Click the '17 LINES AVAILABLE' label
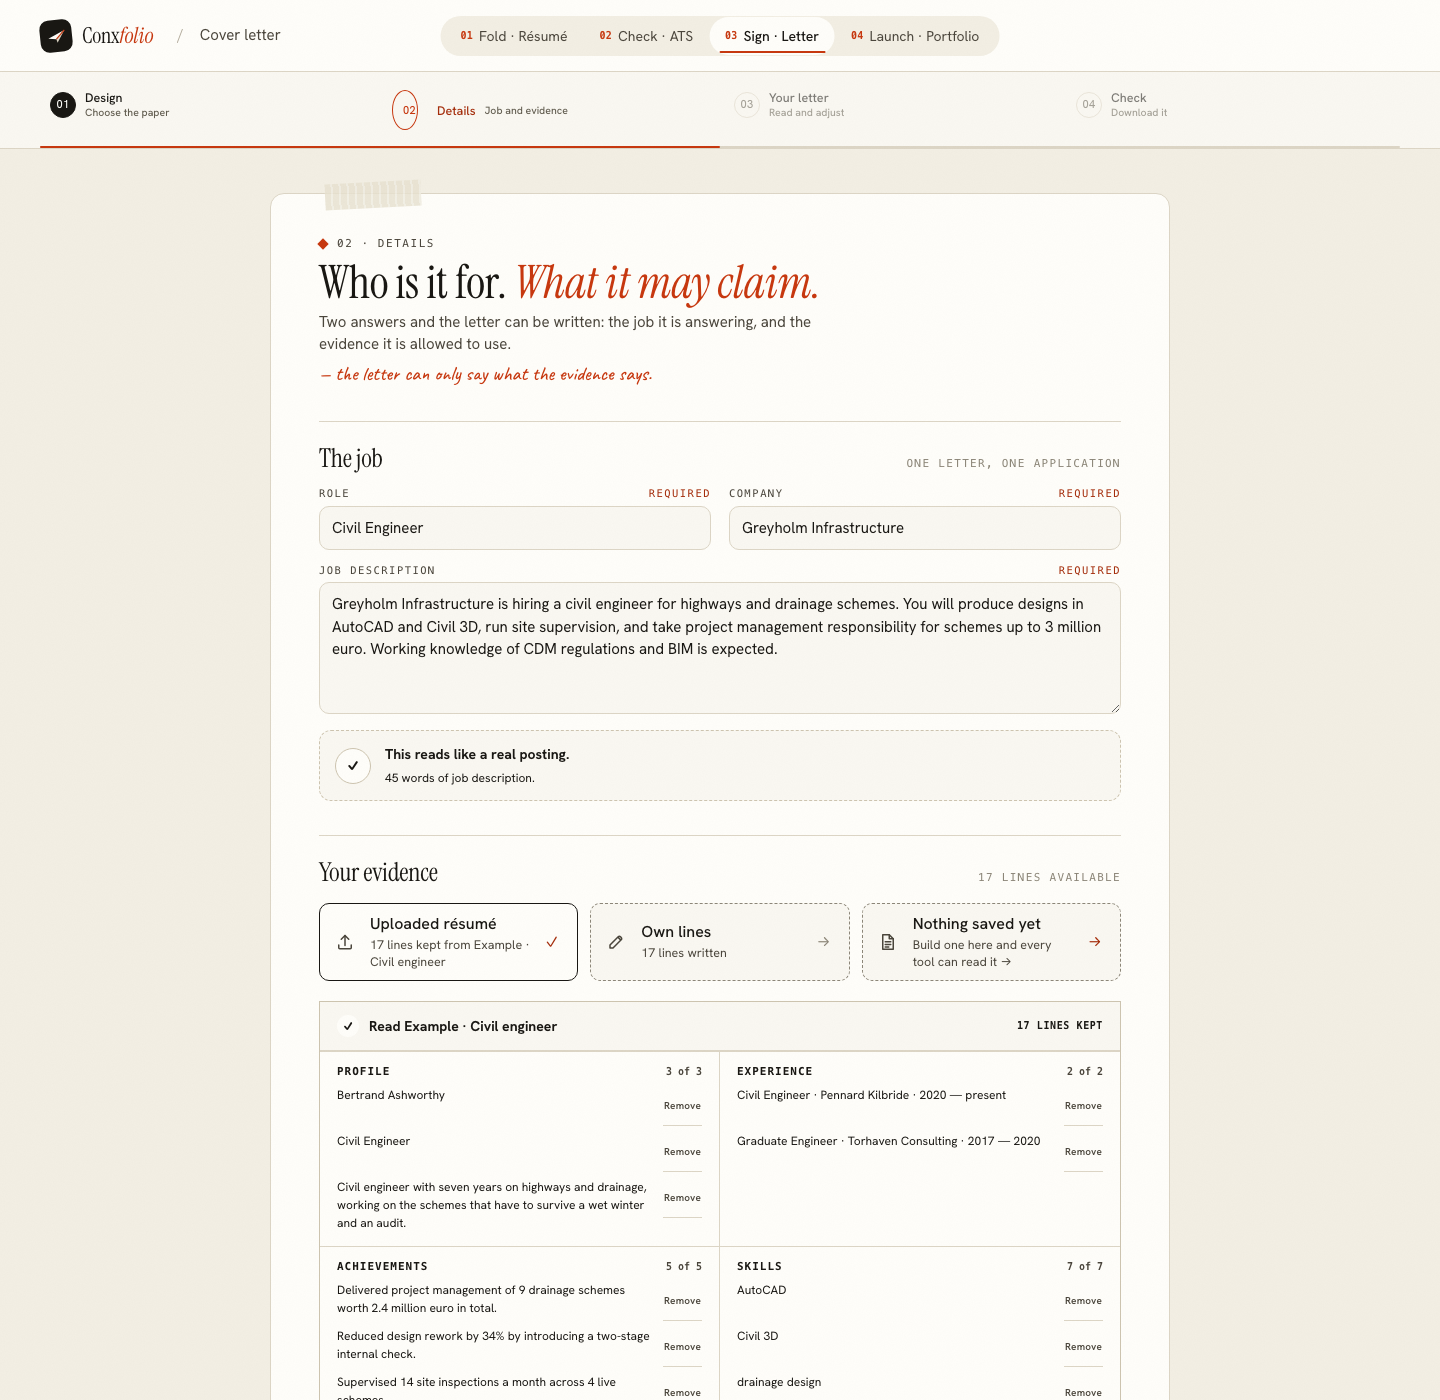1440x1400 pixels. pos(1049,877)
